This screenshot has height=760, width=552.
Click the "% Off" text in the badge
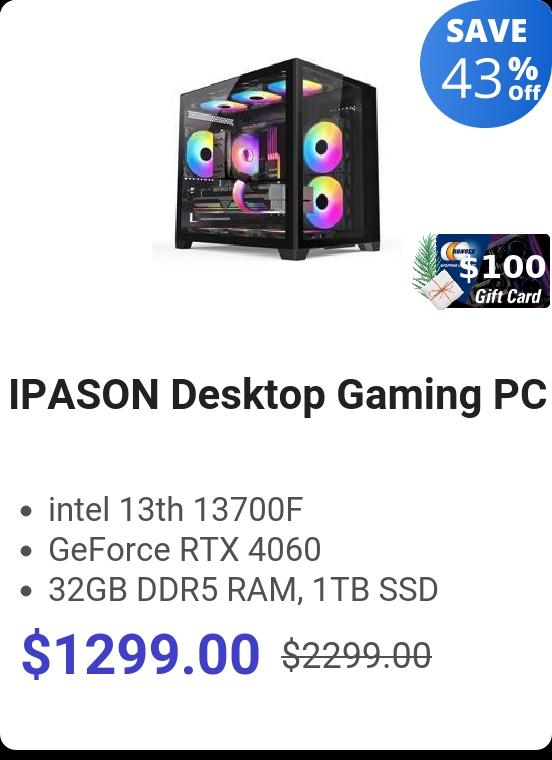click(x=523, y=79)
